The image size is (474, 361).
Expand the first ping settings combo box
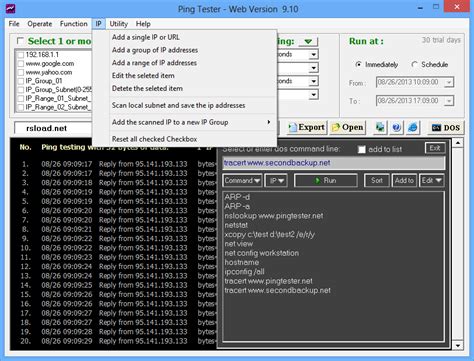[x=313, y=54]
